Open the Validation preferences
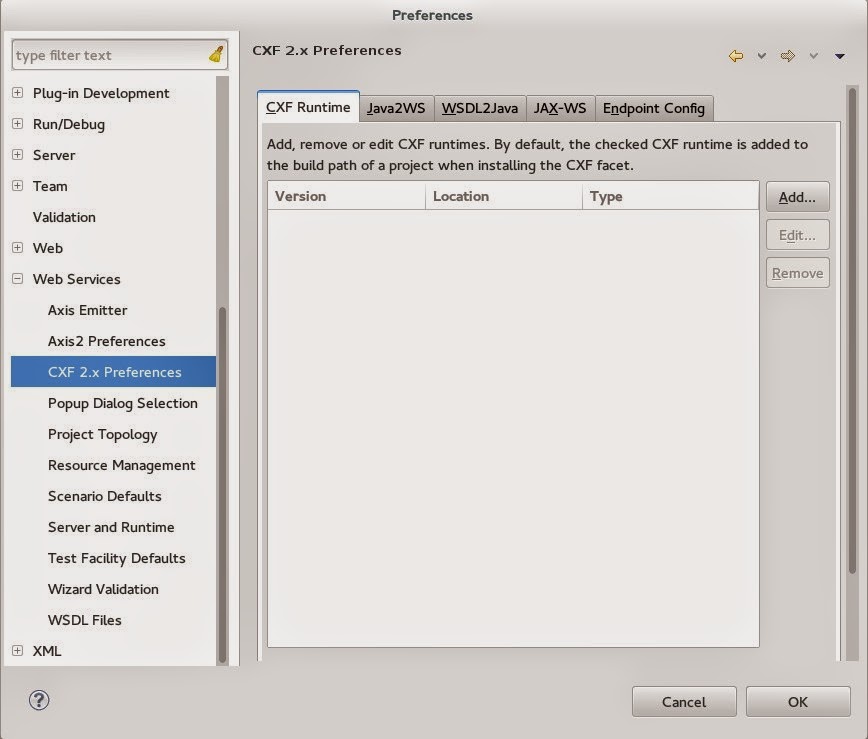The image size is (868, 739). tap(64, 217)
